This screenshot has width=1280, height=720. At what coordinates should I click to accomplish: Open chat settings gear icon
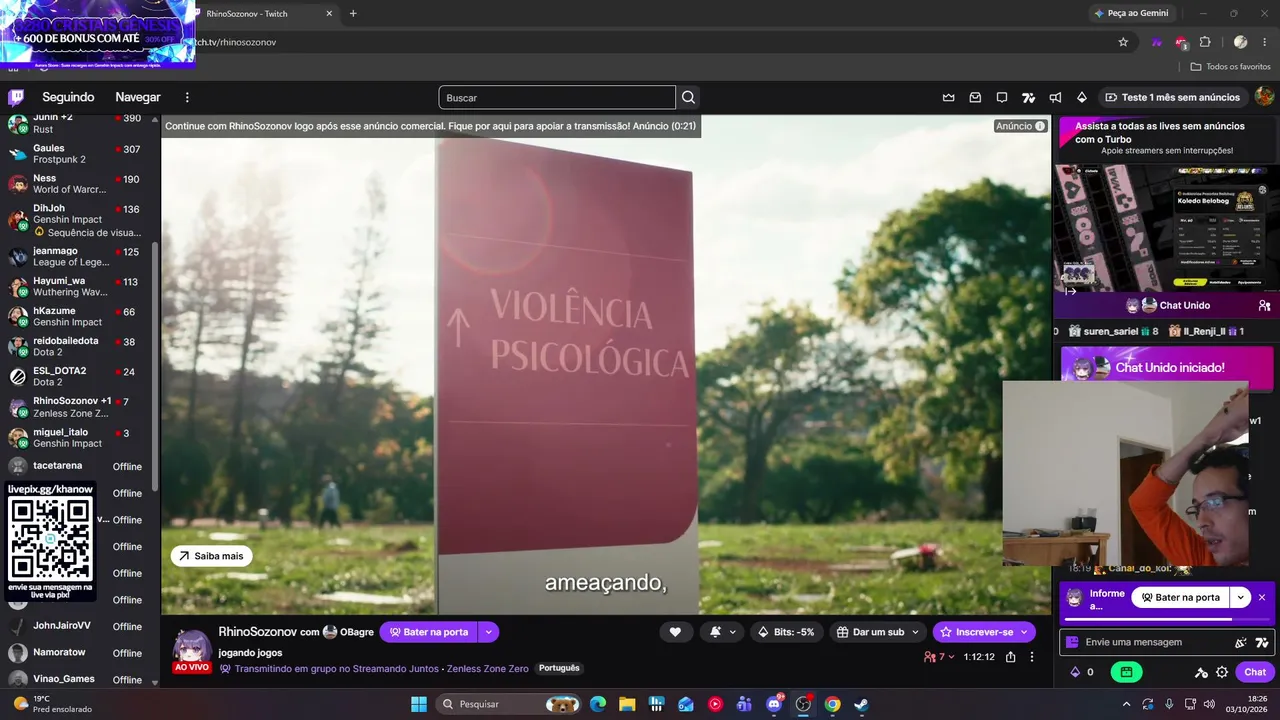click(1222, 672)
